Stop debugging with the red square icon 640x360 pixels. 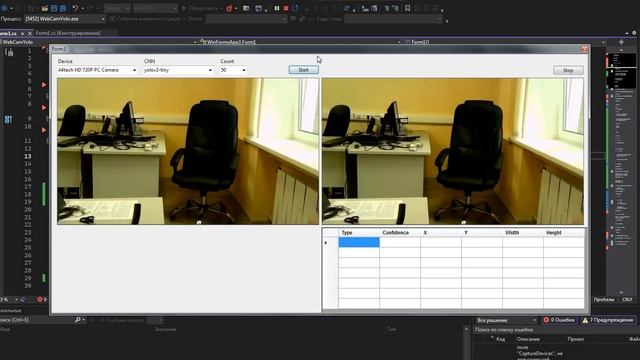pos(286,8)
